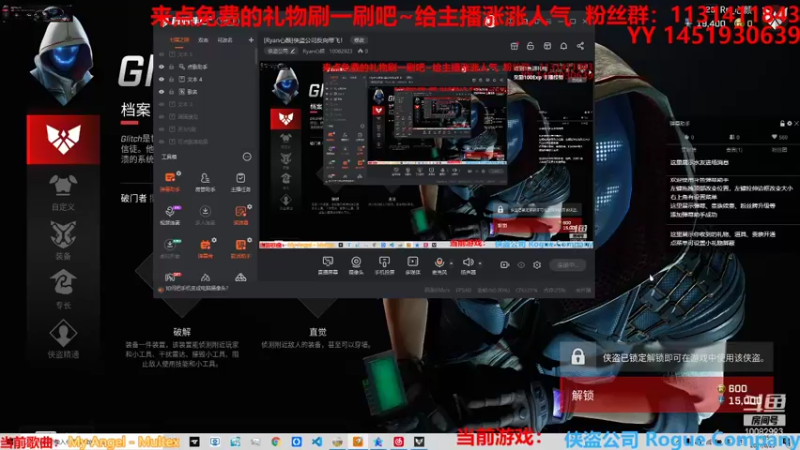
Task: Click the padlock icon in streaming app header
Action: point(530,46)
